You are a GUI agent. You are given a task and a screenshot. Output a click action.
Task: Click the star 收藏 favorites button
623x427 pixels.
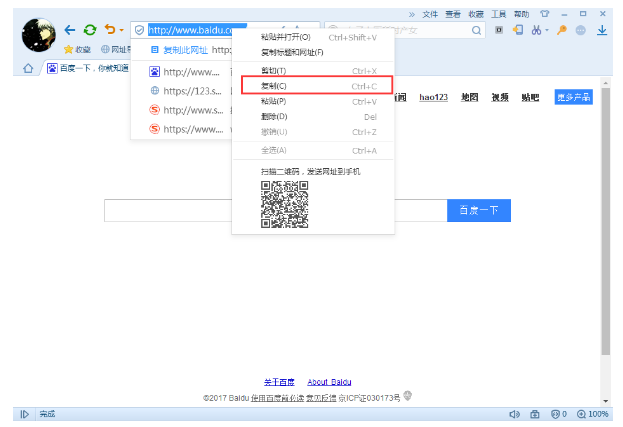click(x=77, y=49)
